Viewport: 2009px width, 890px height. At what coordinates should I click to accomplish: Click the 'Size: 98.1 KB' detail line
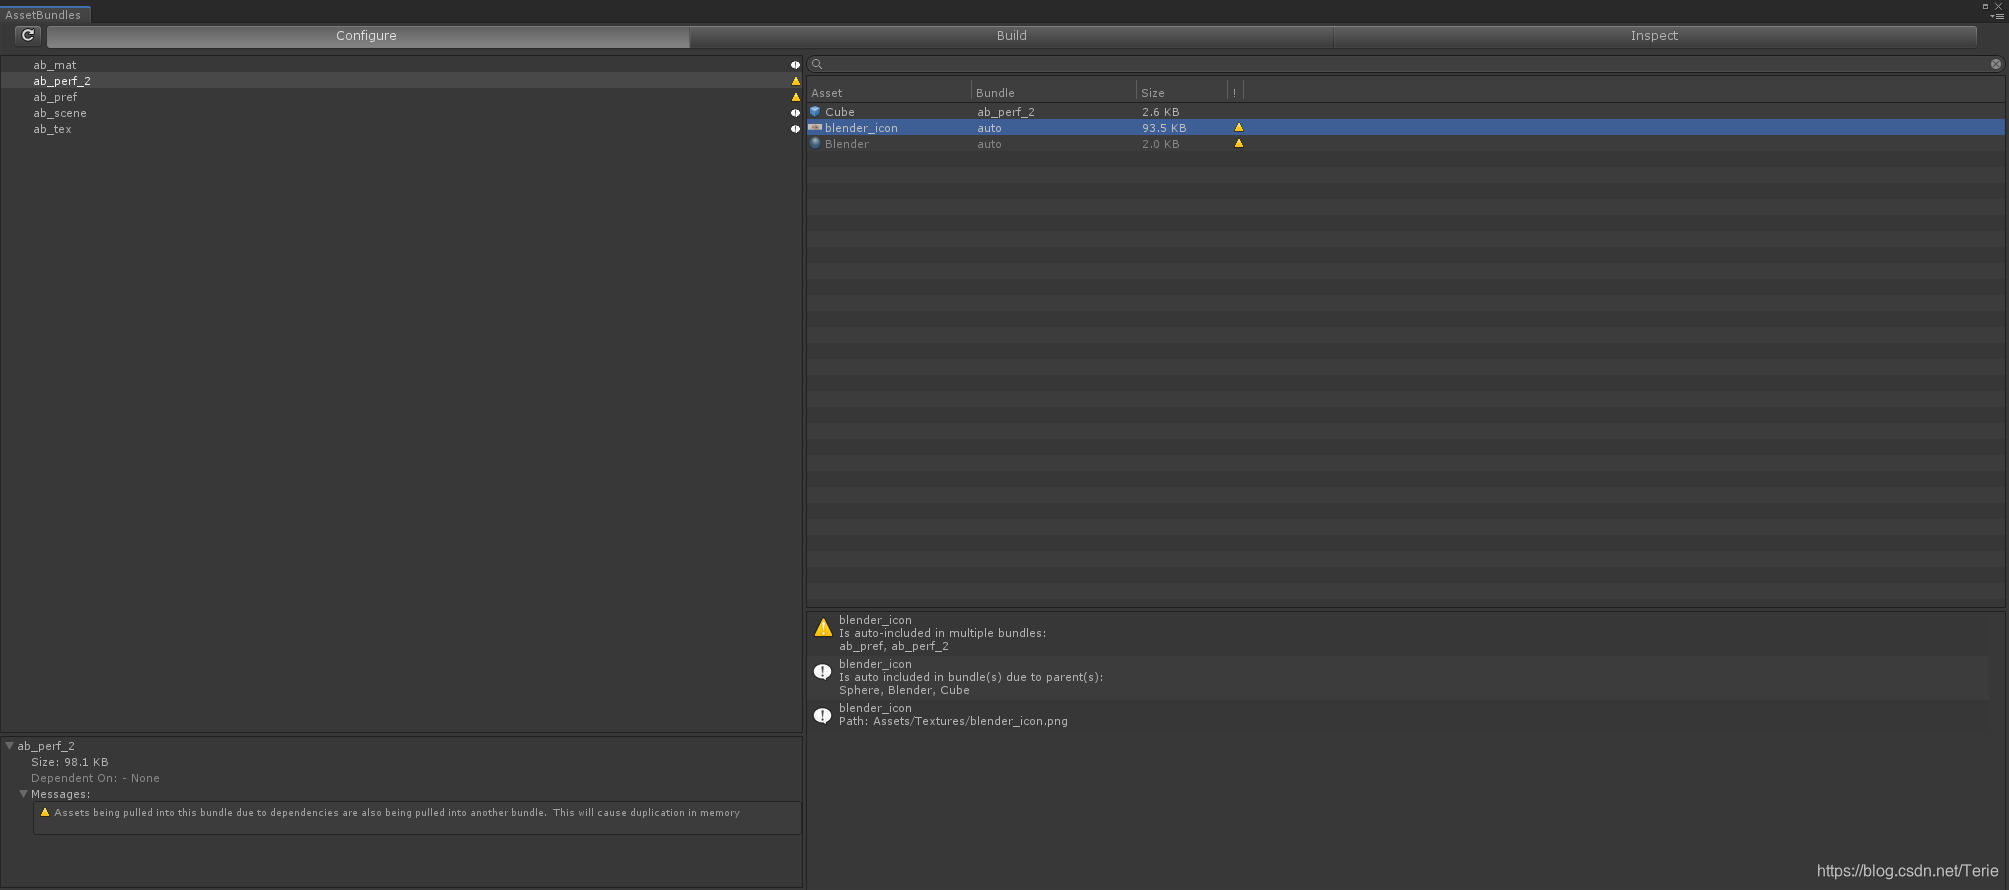point(70,762)
